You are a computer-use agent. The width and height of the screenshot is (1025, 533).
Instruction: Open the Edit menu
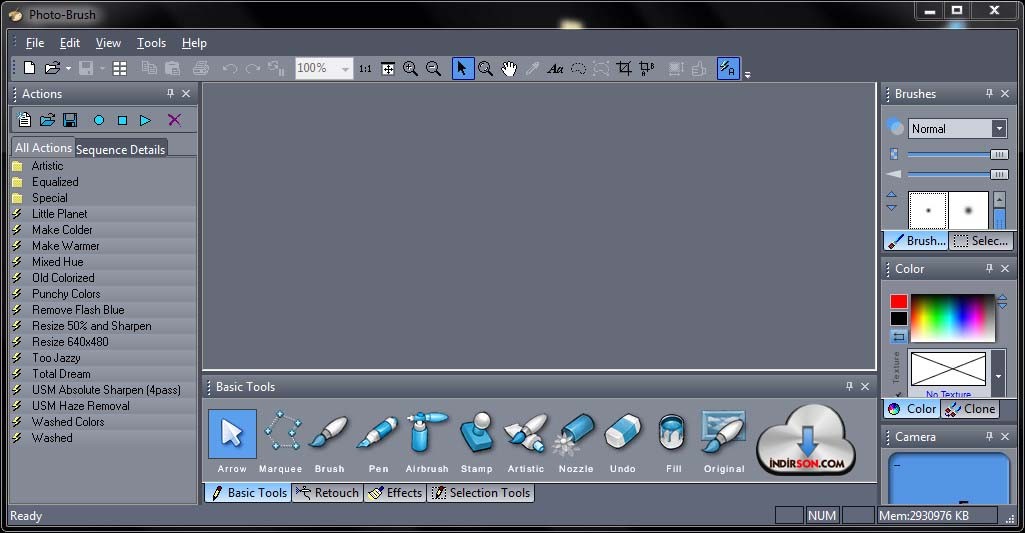[69, 43]
